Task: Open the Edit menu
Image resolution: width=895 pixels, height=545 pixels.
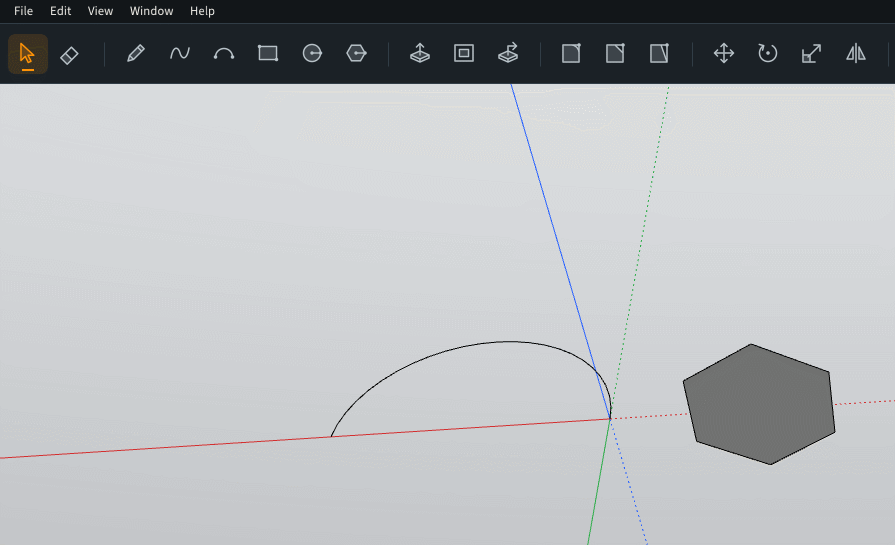Action: 61,11
